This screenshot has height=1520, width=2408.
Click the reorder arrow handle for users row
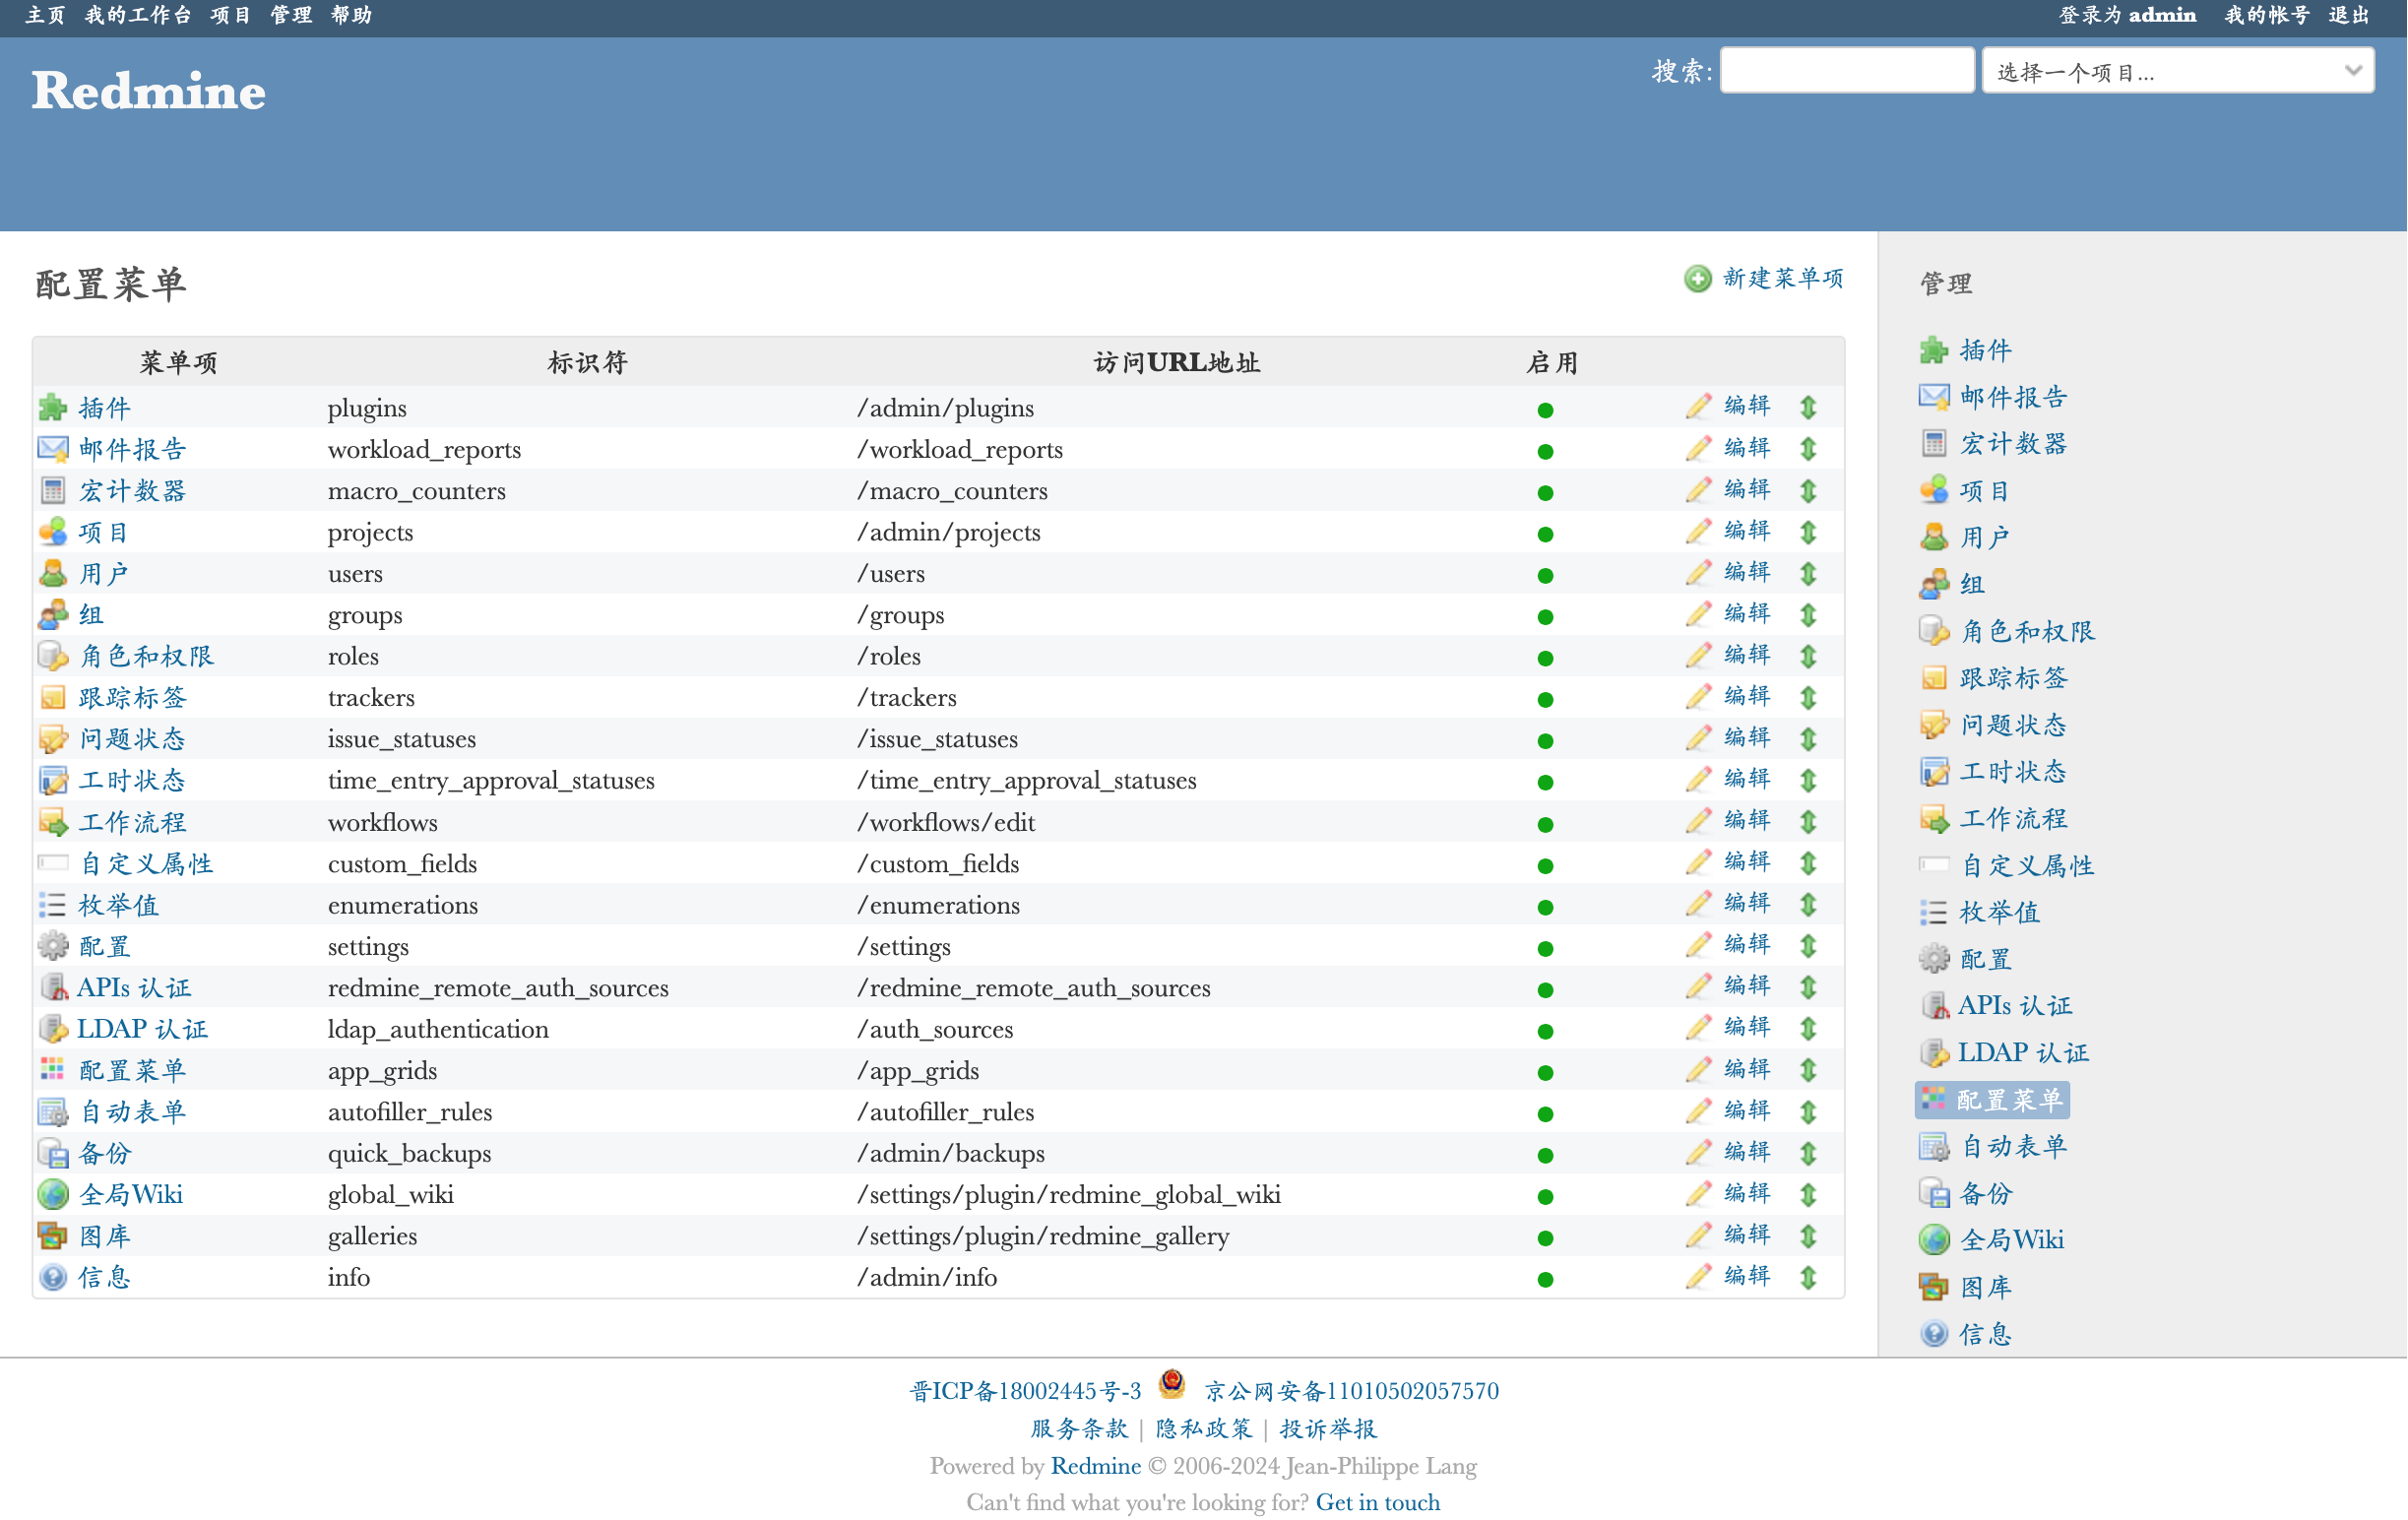pyautogui.click(x=1808, y=574)
